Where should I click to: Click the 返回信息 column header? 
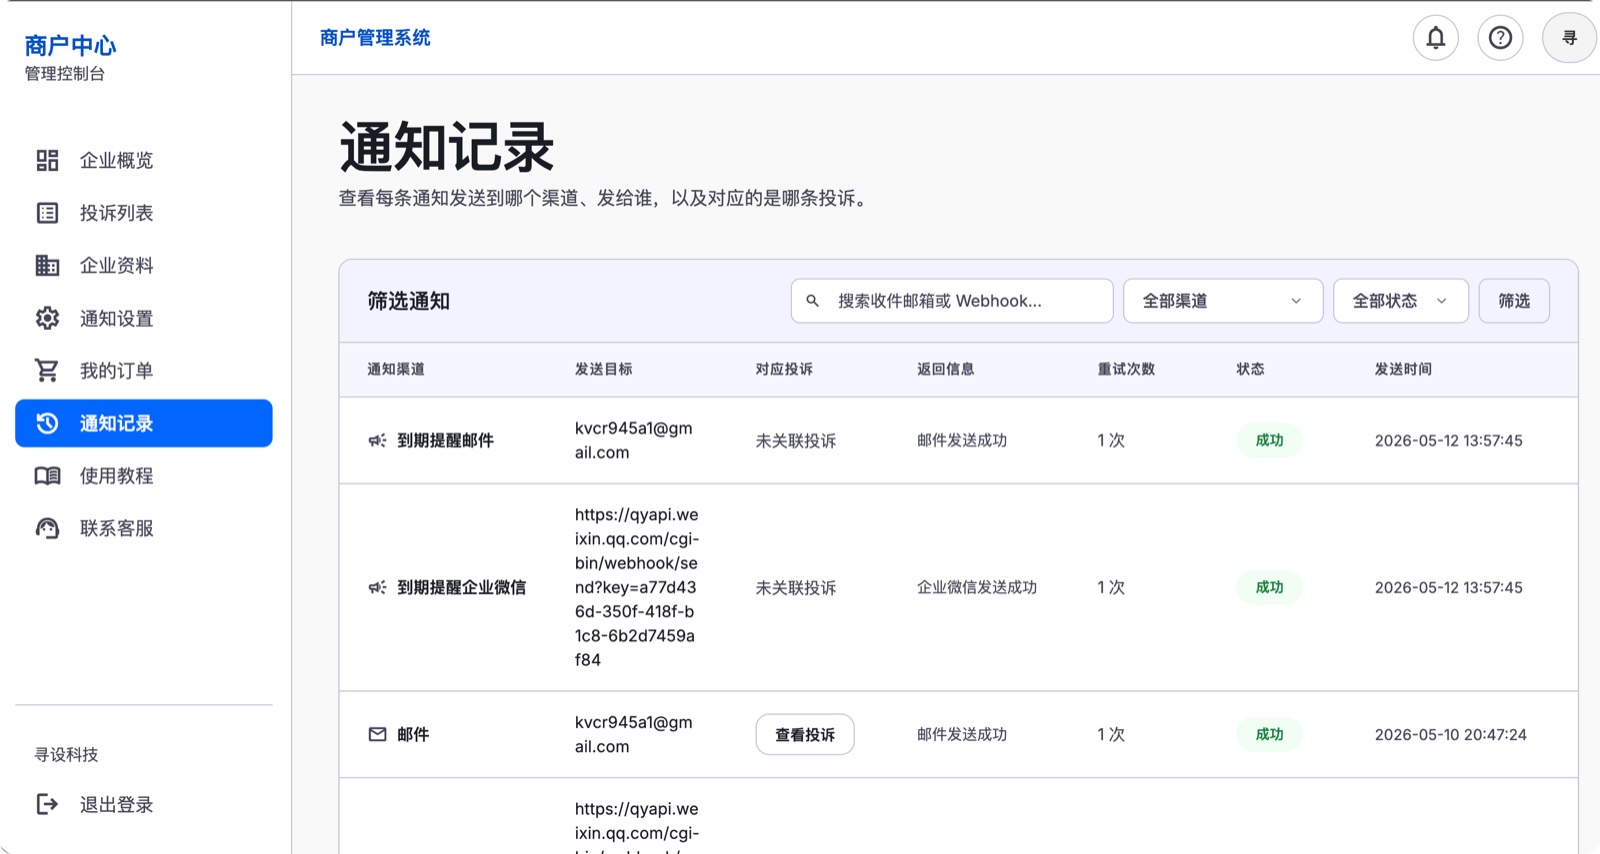tap(946, 369)
